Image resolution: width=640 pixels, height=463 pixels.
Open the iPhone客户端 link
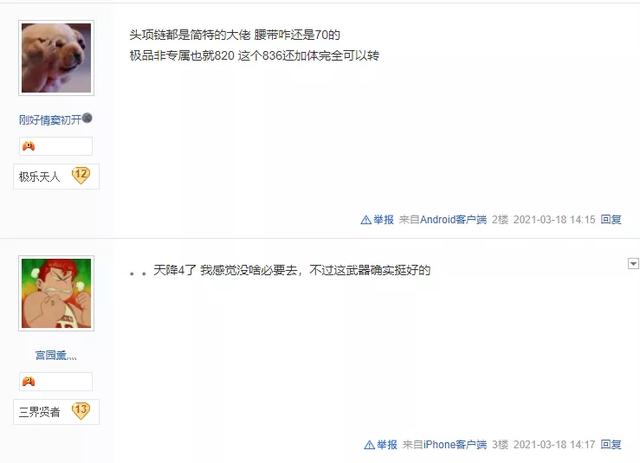455,444
